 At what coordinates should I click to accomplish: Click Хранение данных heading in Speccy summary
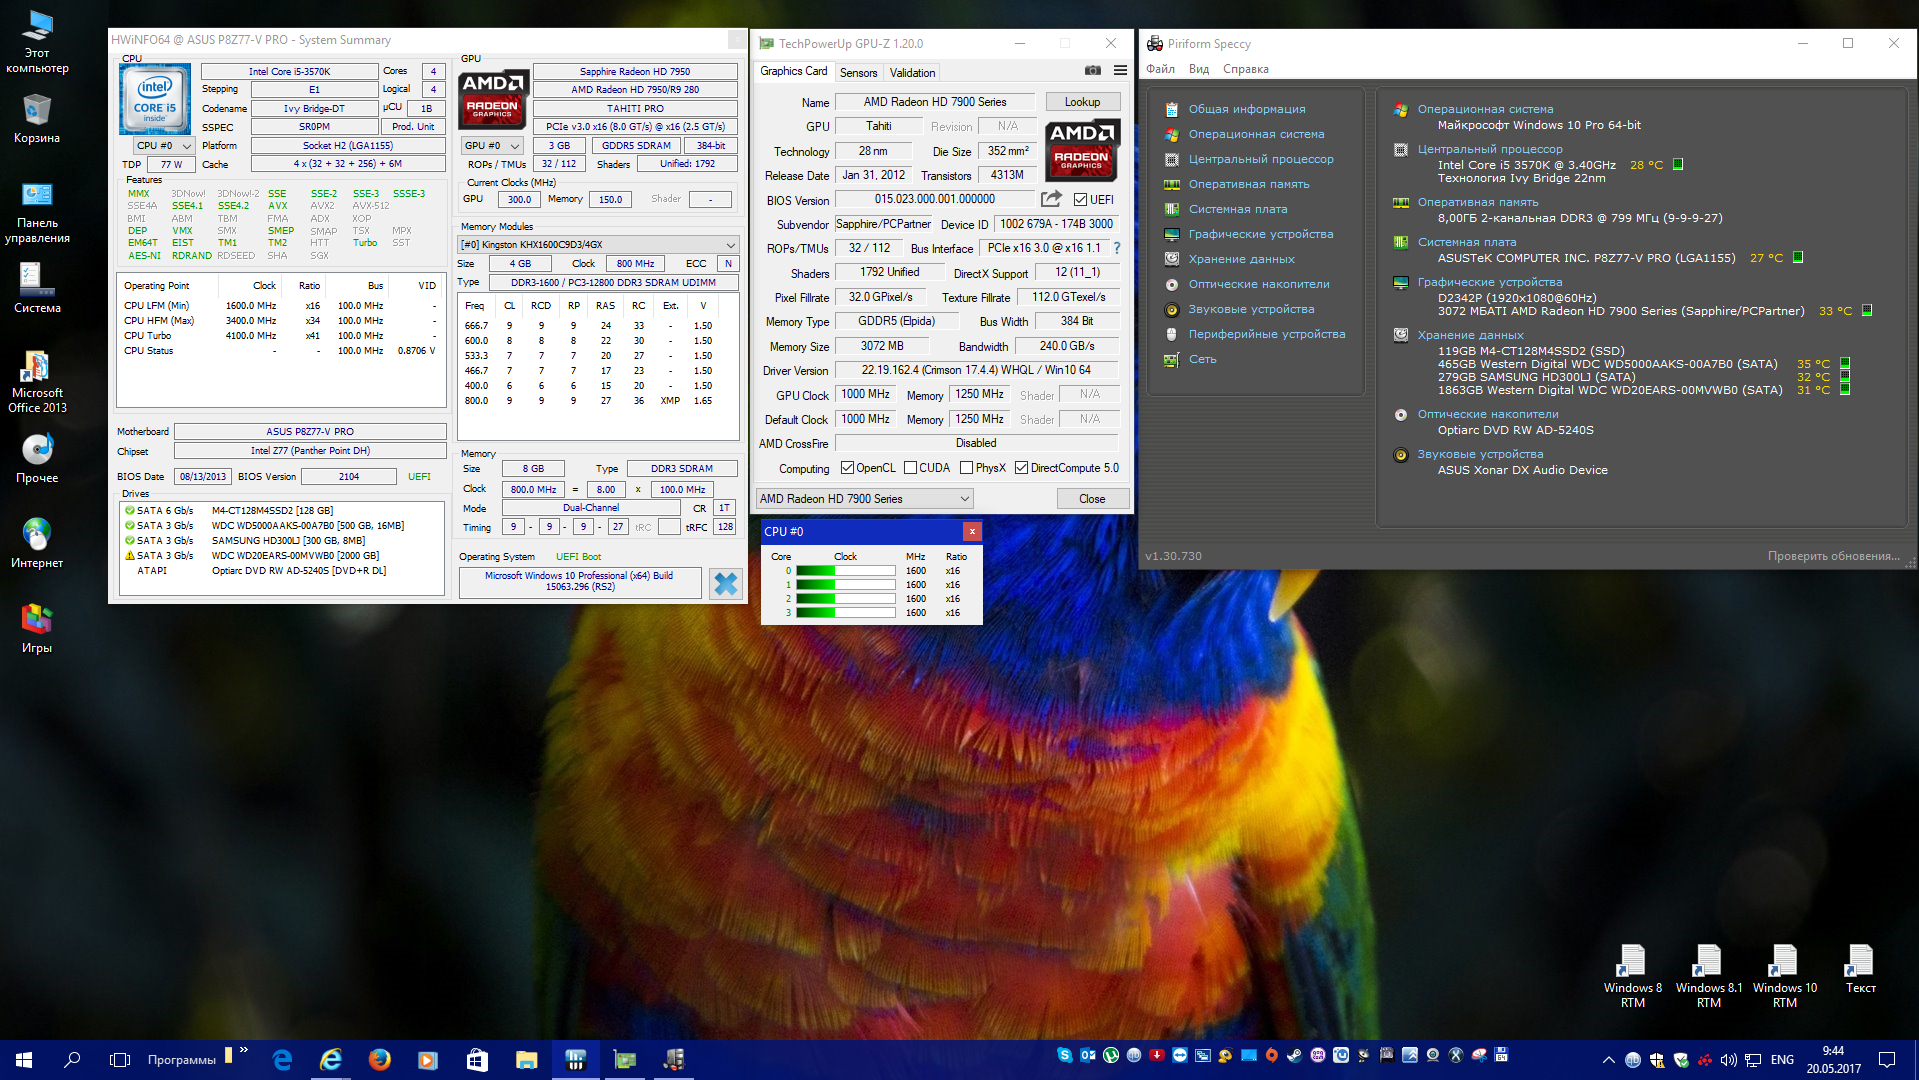1470,336
